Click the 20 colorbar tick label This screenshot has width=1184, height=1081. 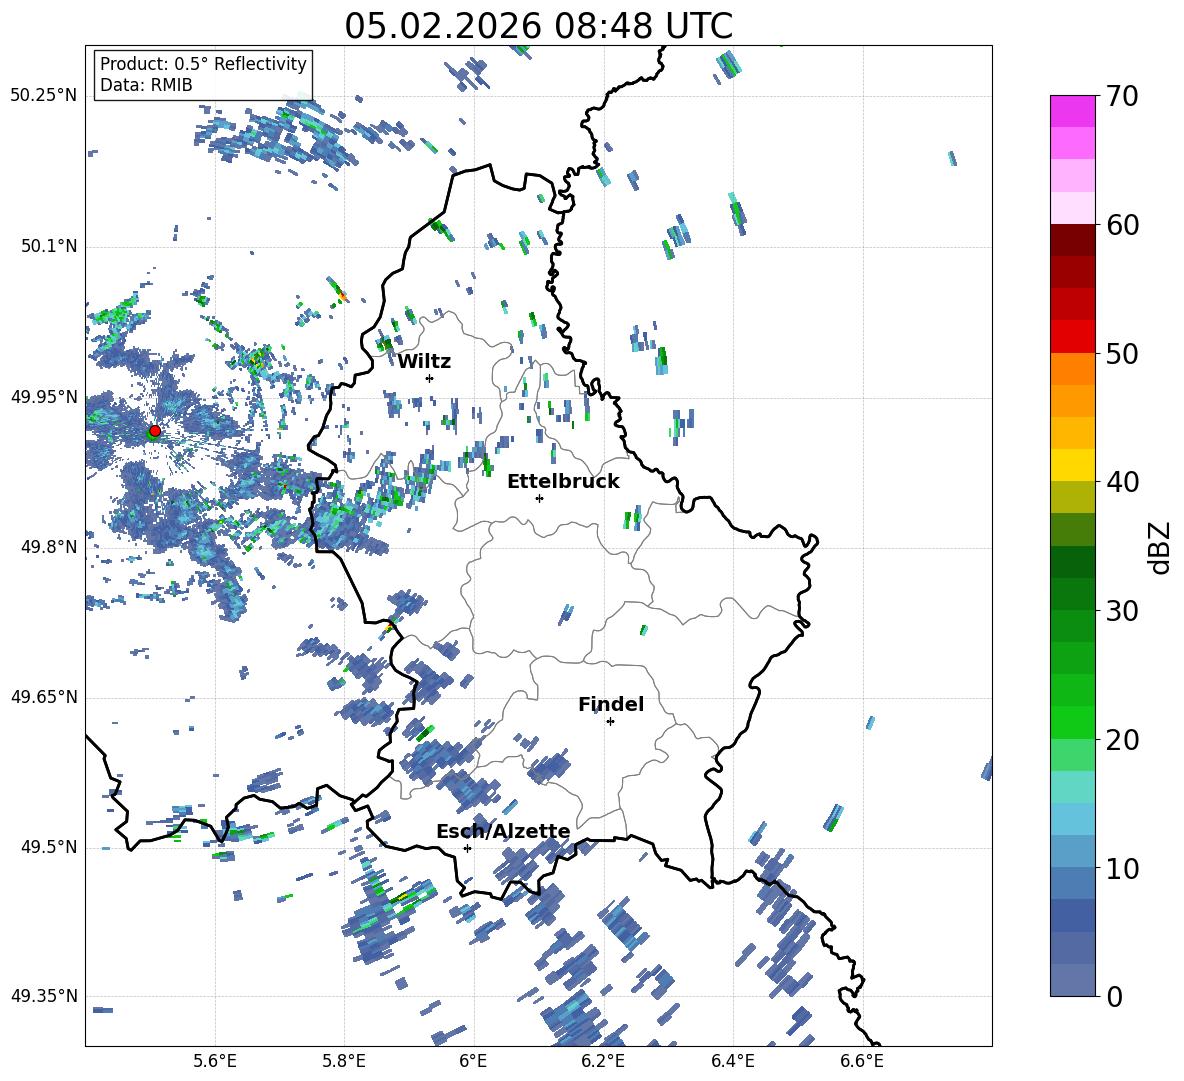1122,740
